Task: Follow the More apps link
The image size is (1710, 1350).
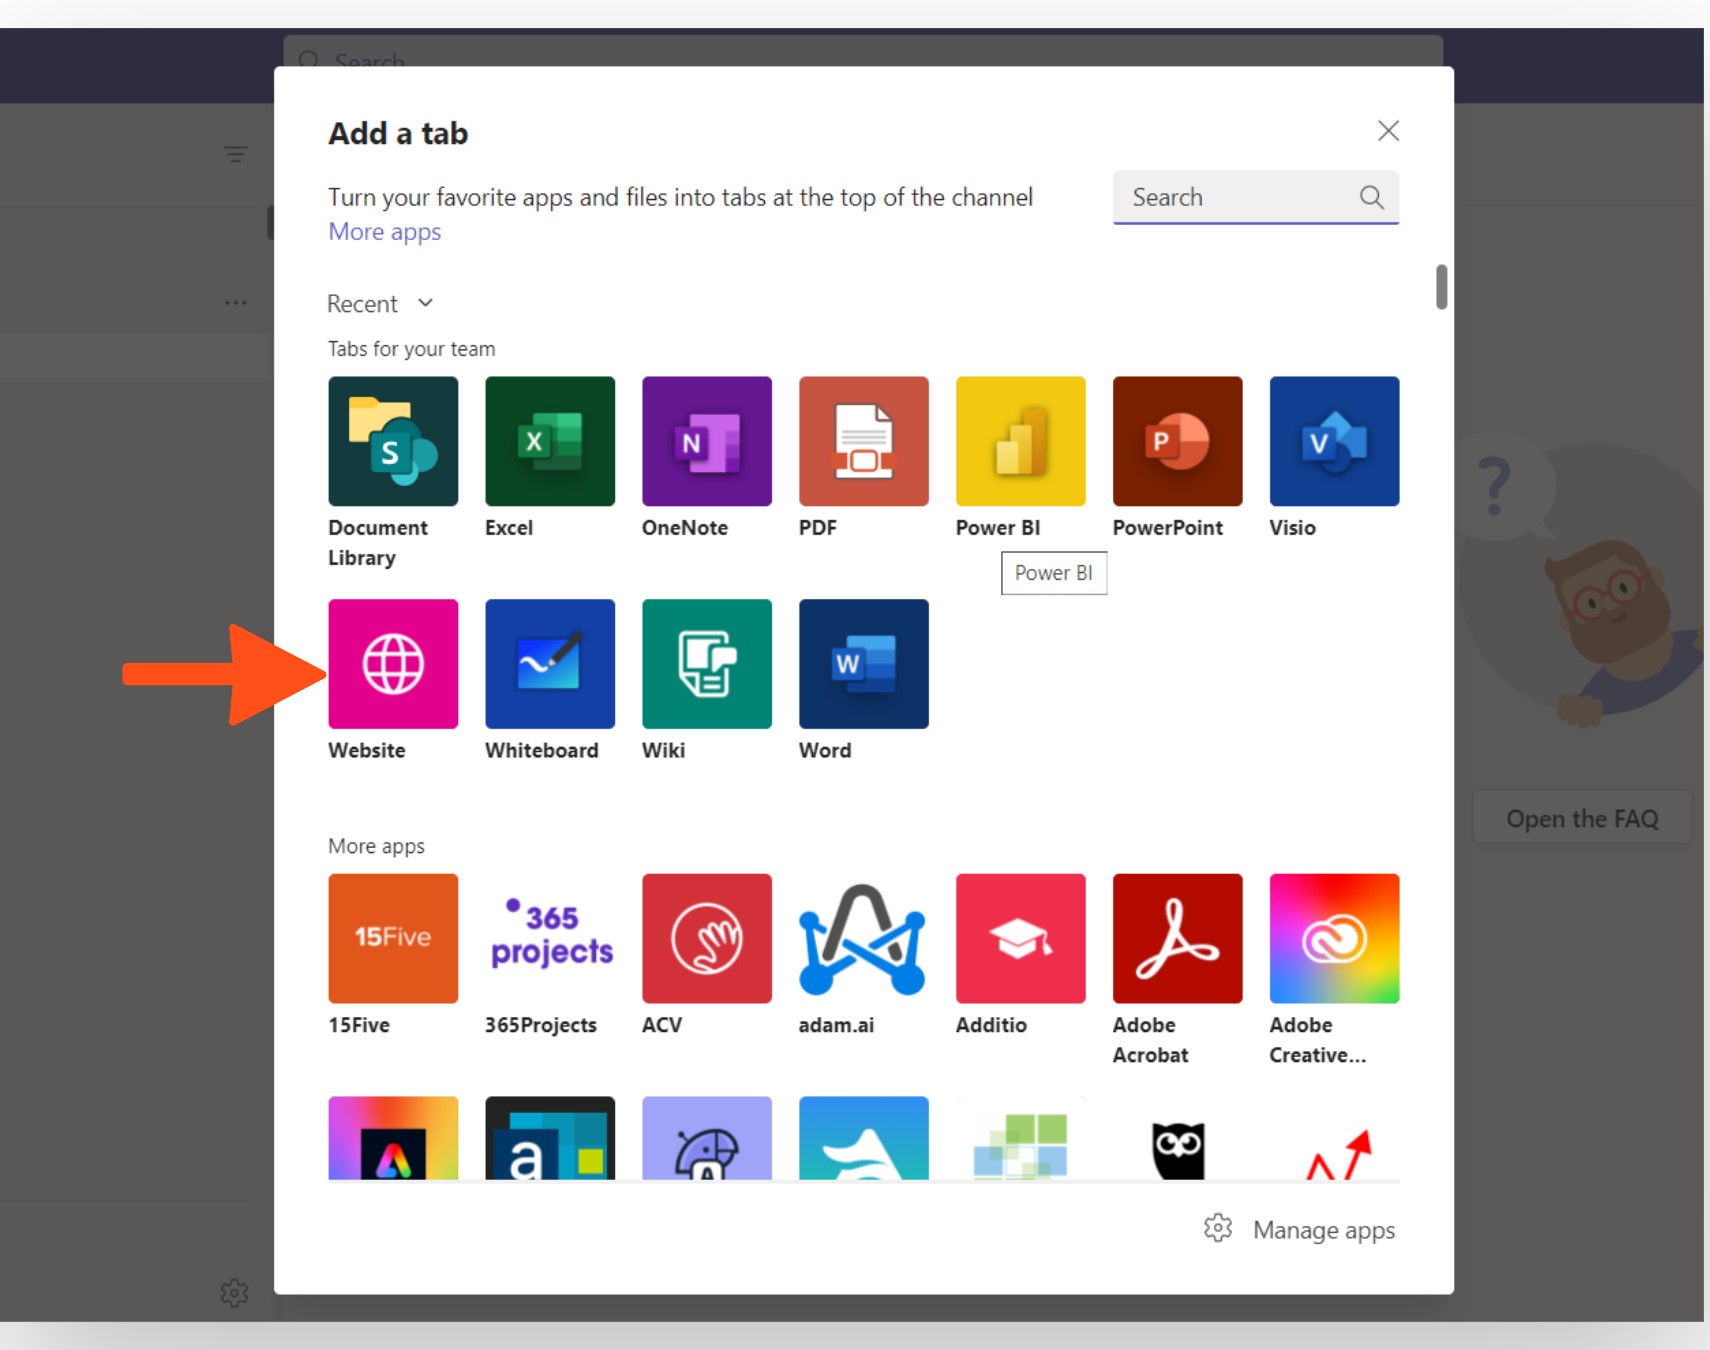Action: pos(385,232)
